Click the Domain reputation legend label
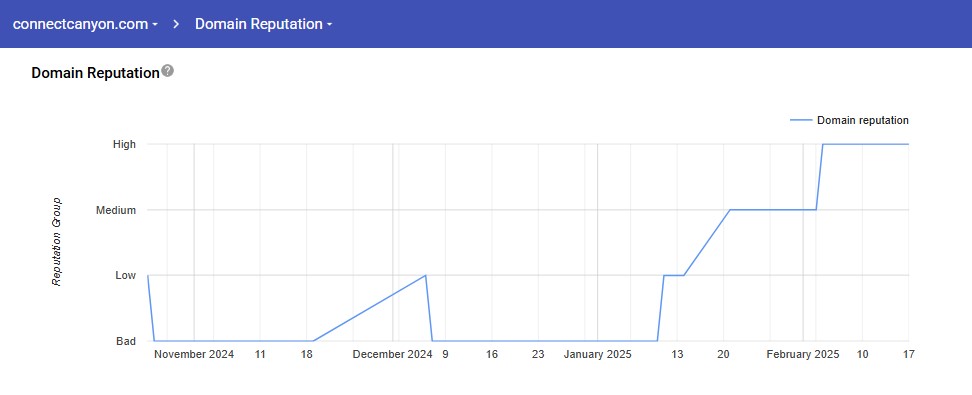Screen dimensions: 972x395 click(863, 120)
